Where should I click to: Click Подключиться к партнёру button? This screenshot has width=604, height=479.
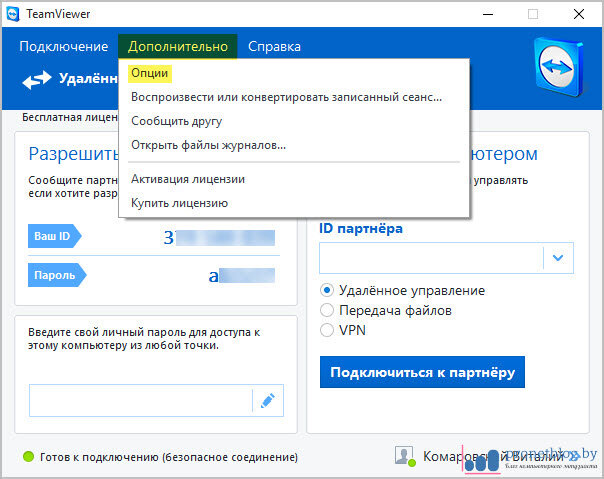(422, 372)
